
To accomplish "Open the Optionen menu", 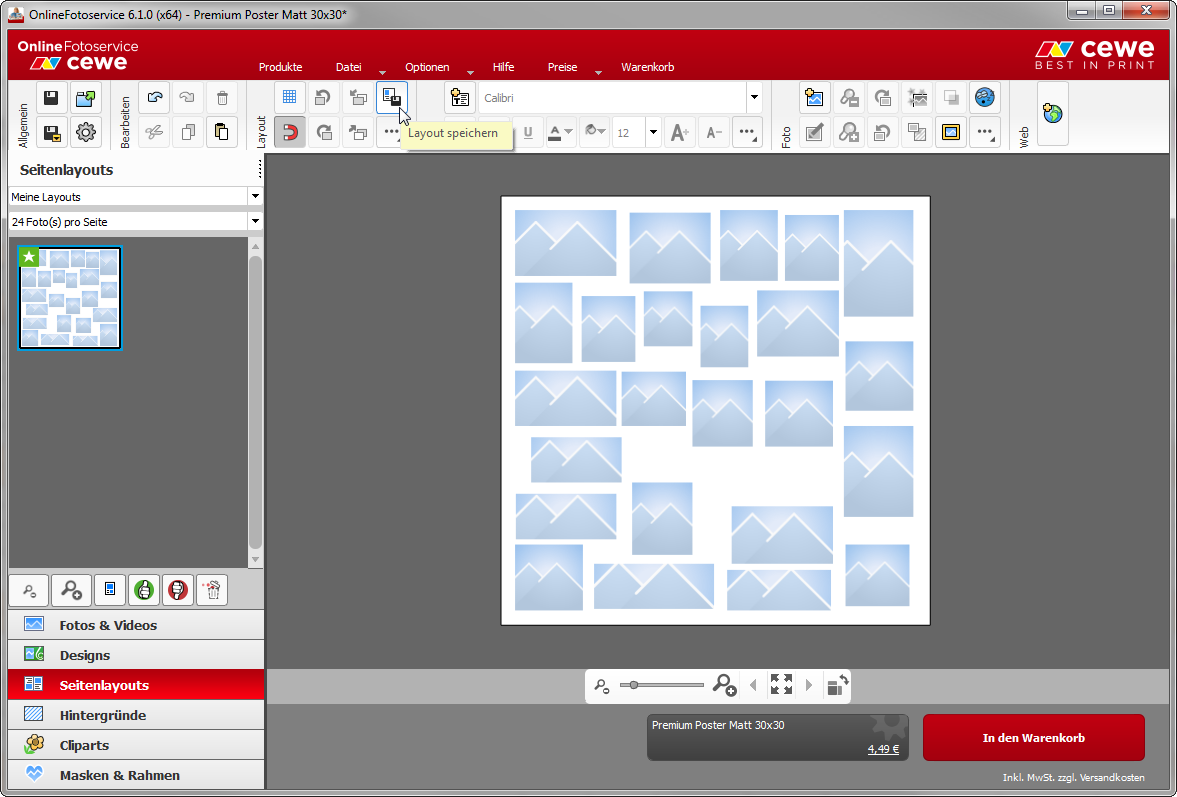I will (x=427, y=67).
